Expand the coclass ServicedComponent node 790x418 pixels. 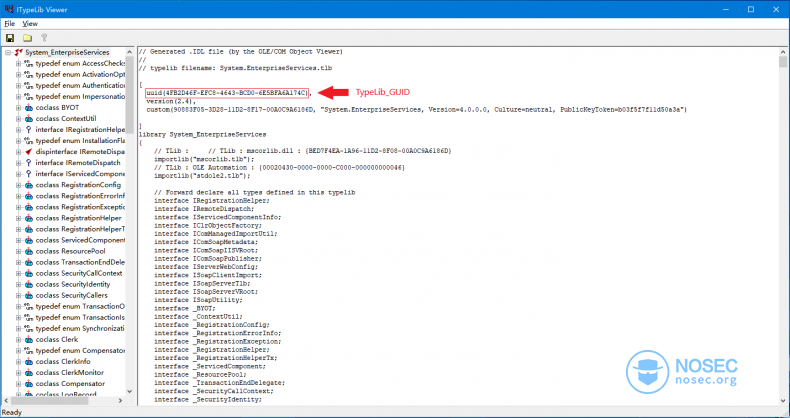pos(18,240)
